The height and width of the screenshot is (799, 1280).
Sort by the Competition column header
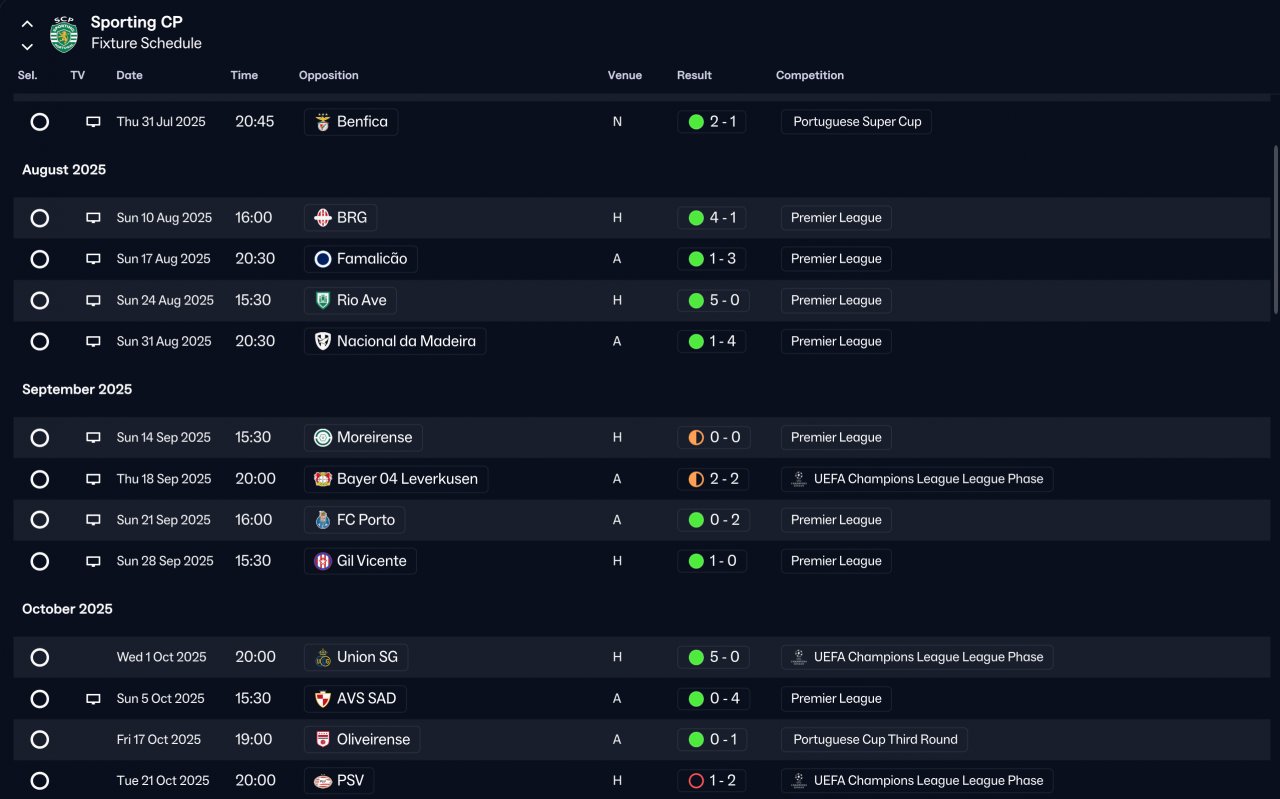(810, 75)
